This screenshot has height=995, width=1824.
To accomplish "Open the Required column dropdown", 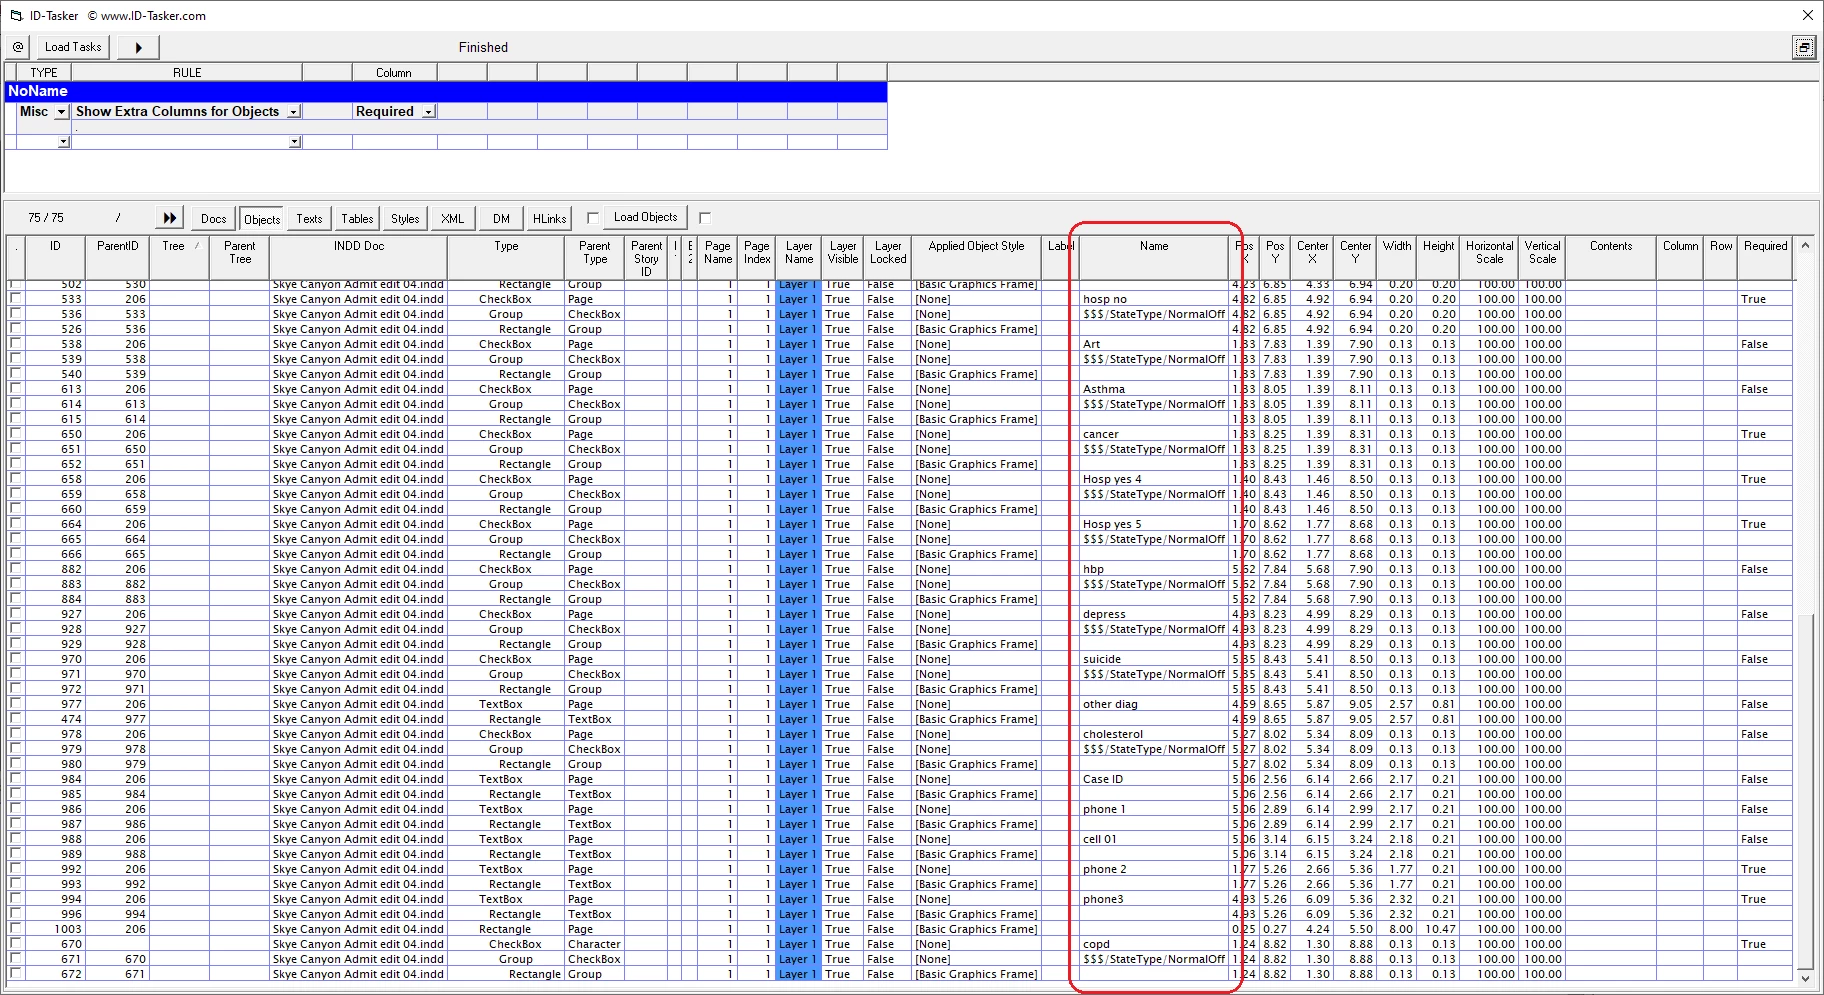I will (x=428, y=112).
